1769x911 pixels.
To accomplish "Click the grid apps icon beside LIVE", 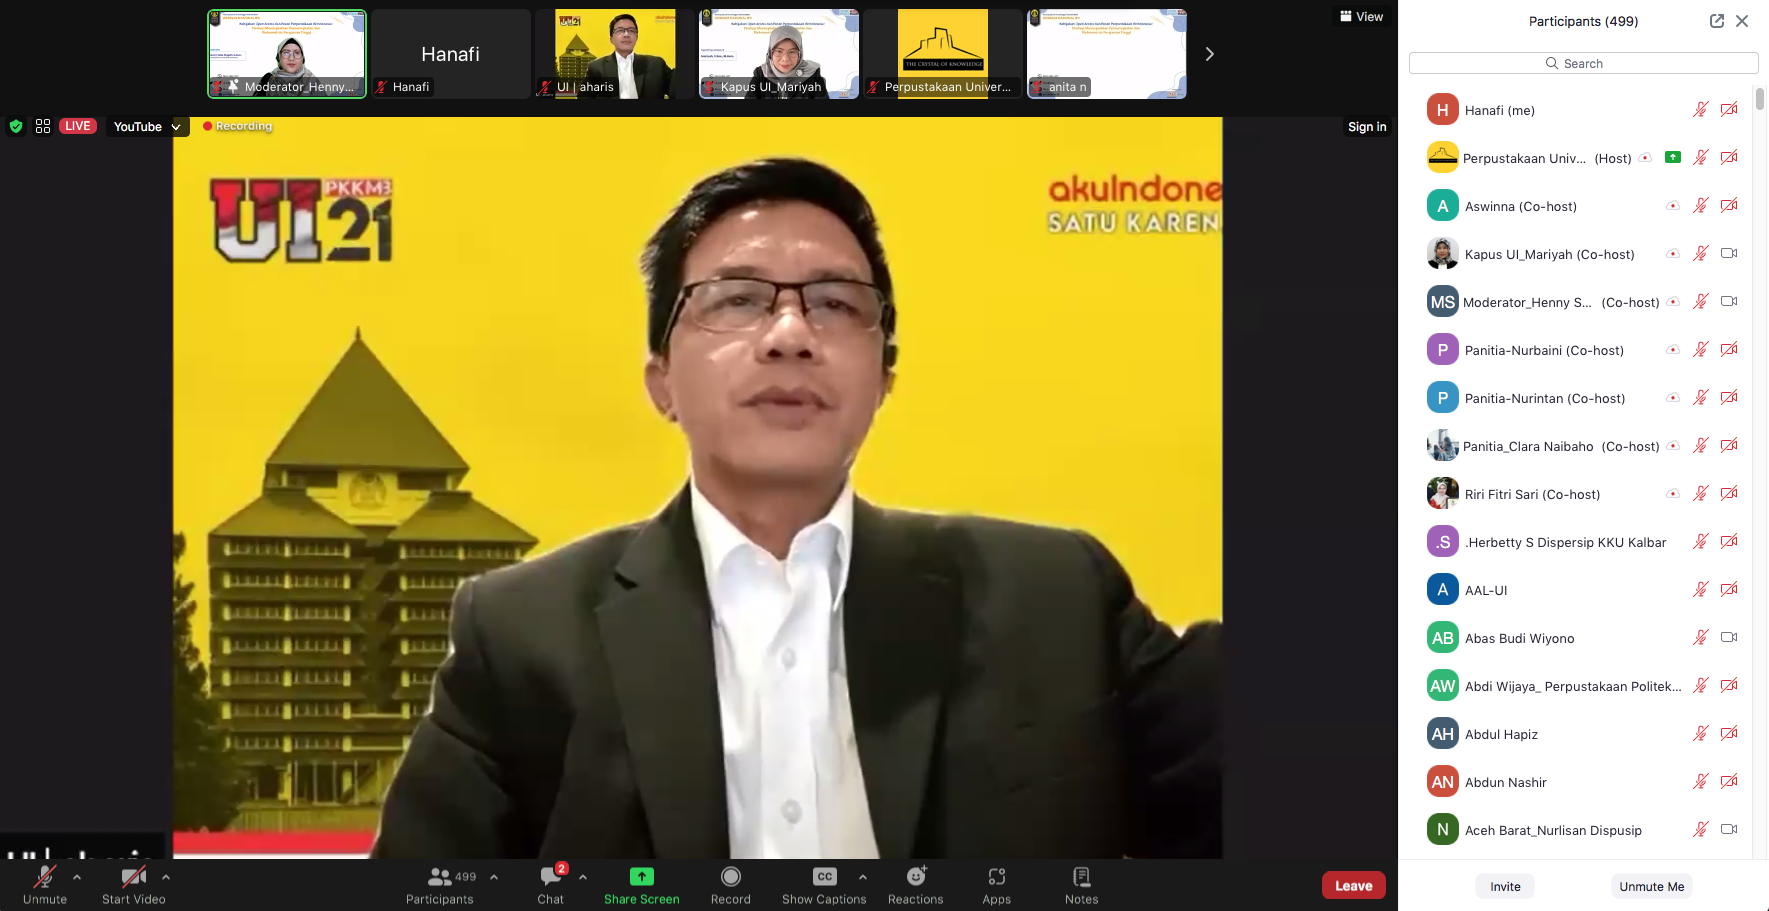I will 43,126.
